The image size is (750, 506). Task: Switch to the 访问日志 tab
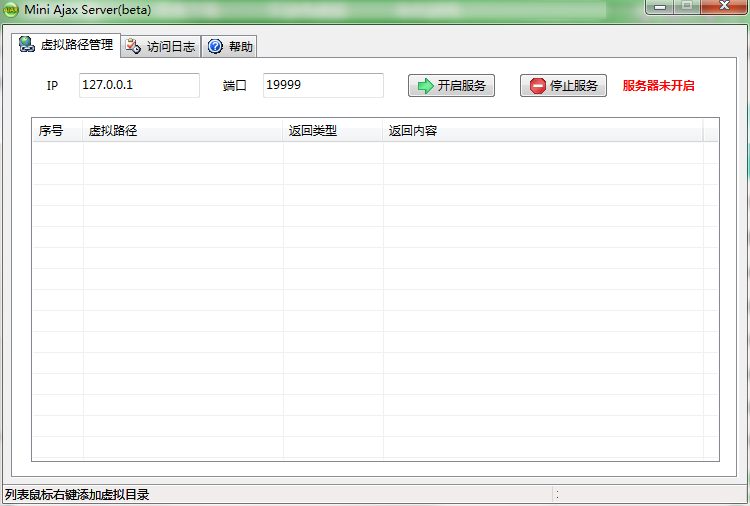coord(161,46)
